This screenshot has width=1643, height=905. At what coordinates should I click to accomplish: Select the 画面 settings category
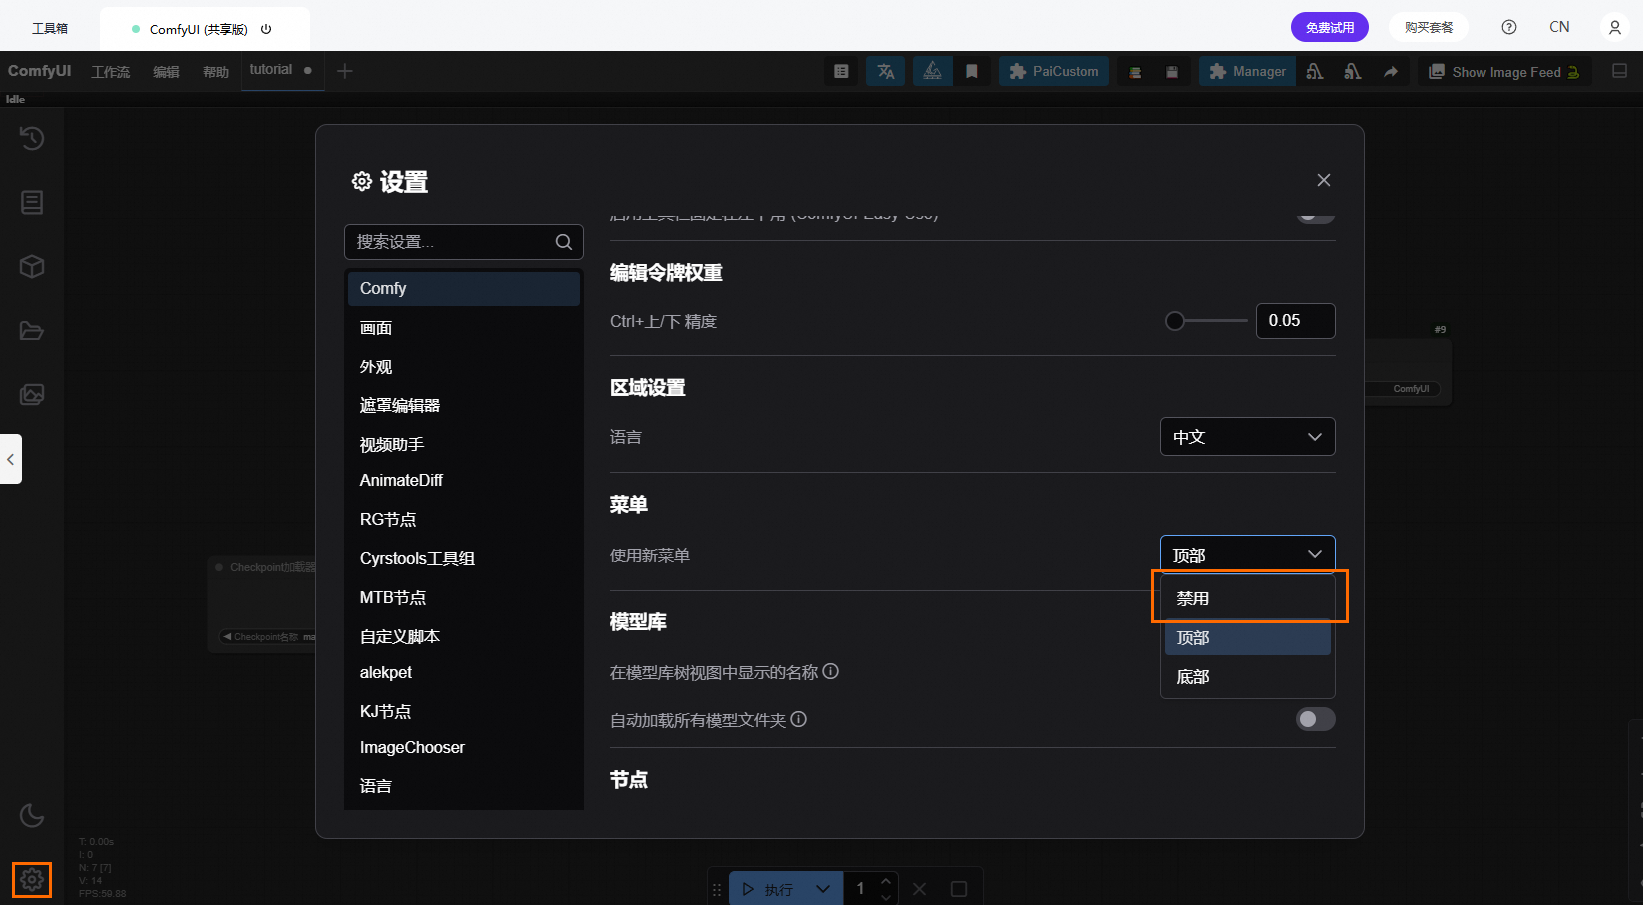coord(464,328)
